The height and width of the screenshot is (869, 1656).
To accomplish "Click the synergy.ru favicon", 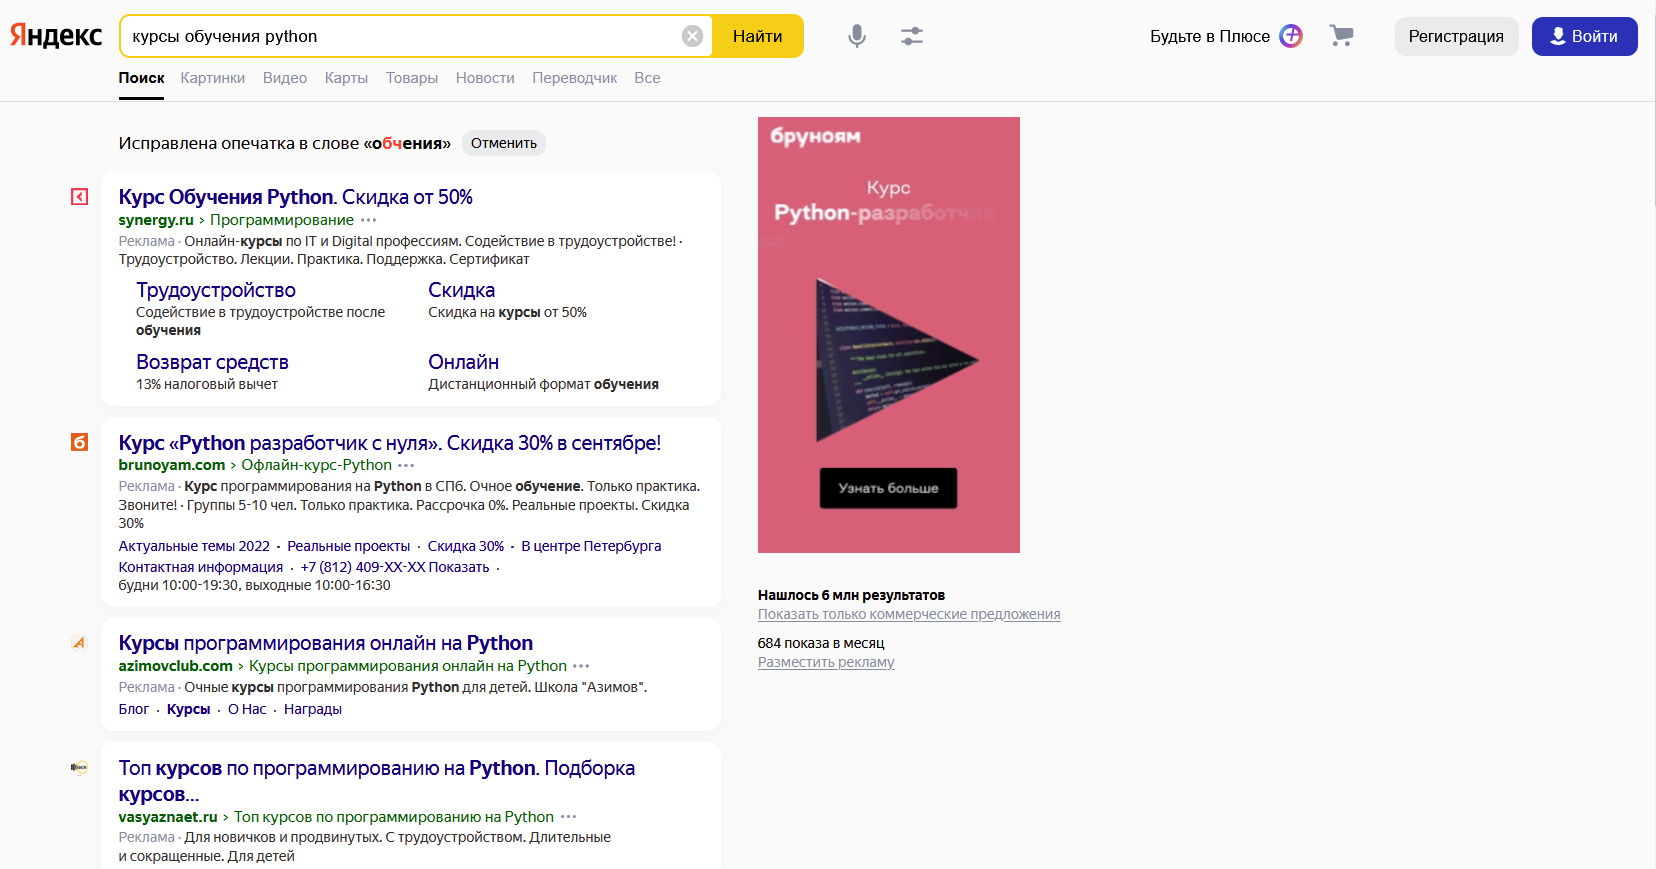I will (x=79, y=197).
